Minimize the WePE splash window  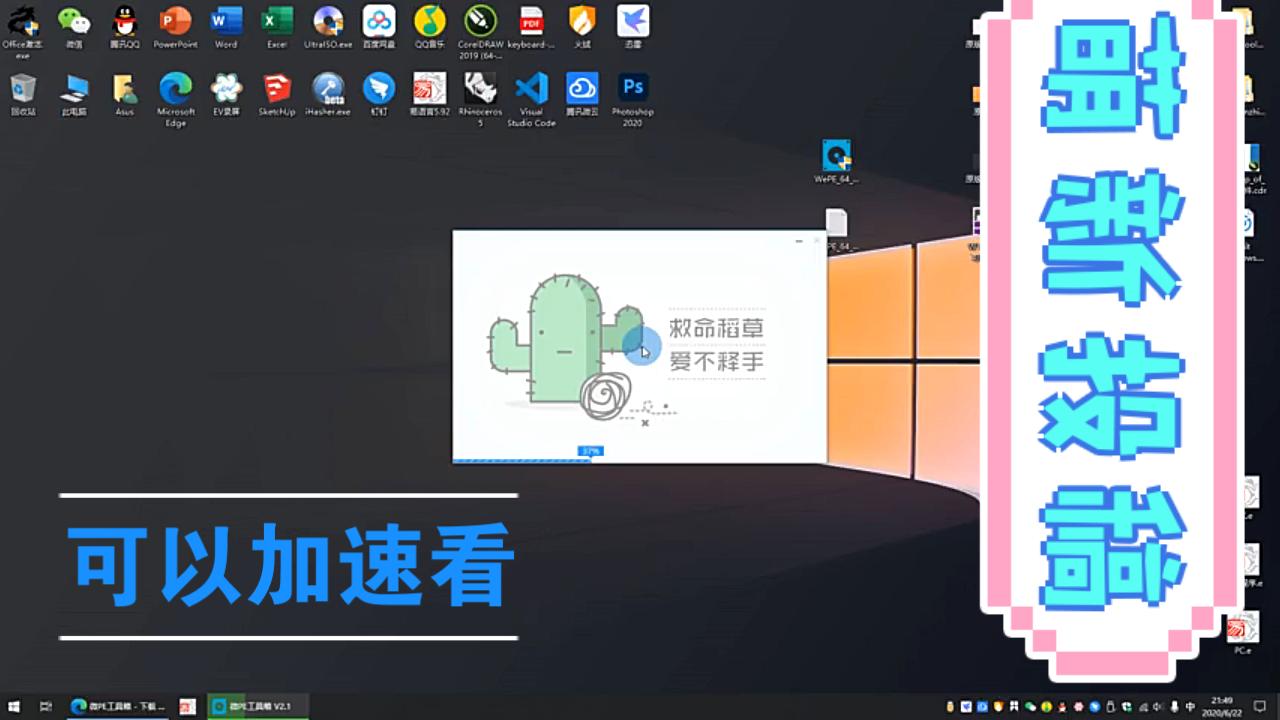(x=799, y=241)
